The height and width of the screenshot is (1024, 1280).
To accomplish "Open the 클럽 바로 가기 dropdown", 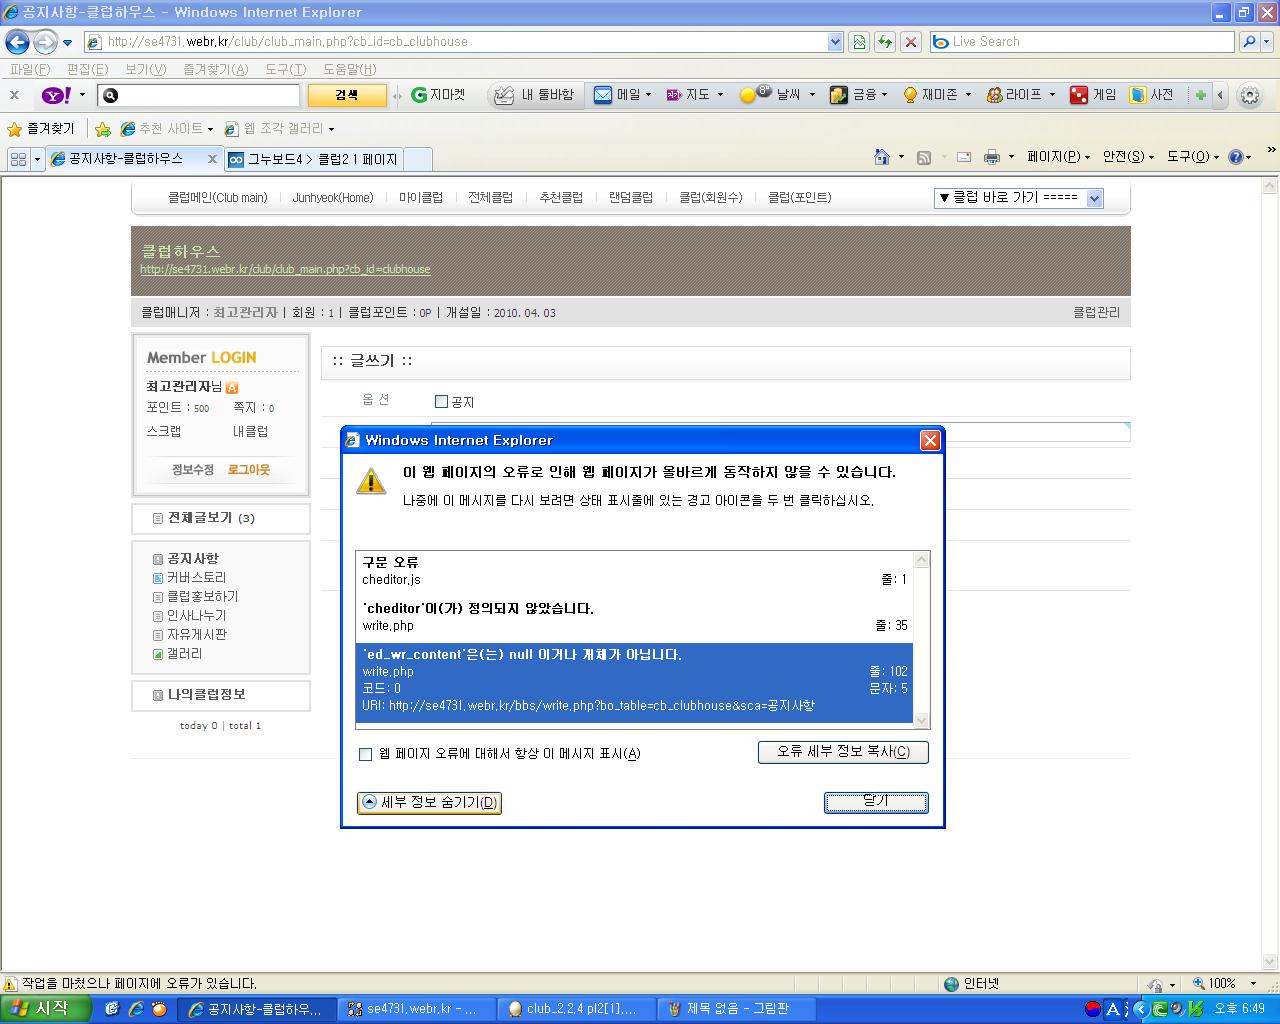I will [1018, 198].
